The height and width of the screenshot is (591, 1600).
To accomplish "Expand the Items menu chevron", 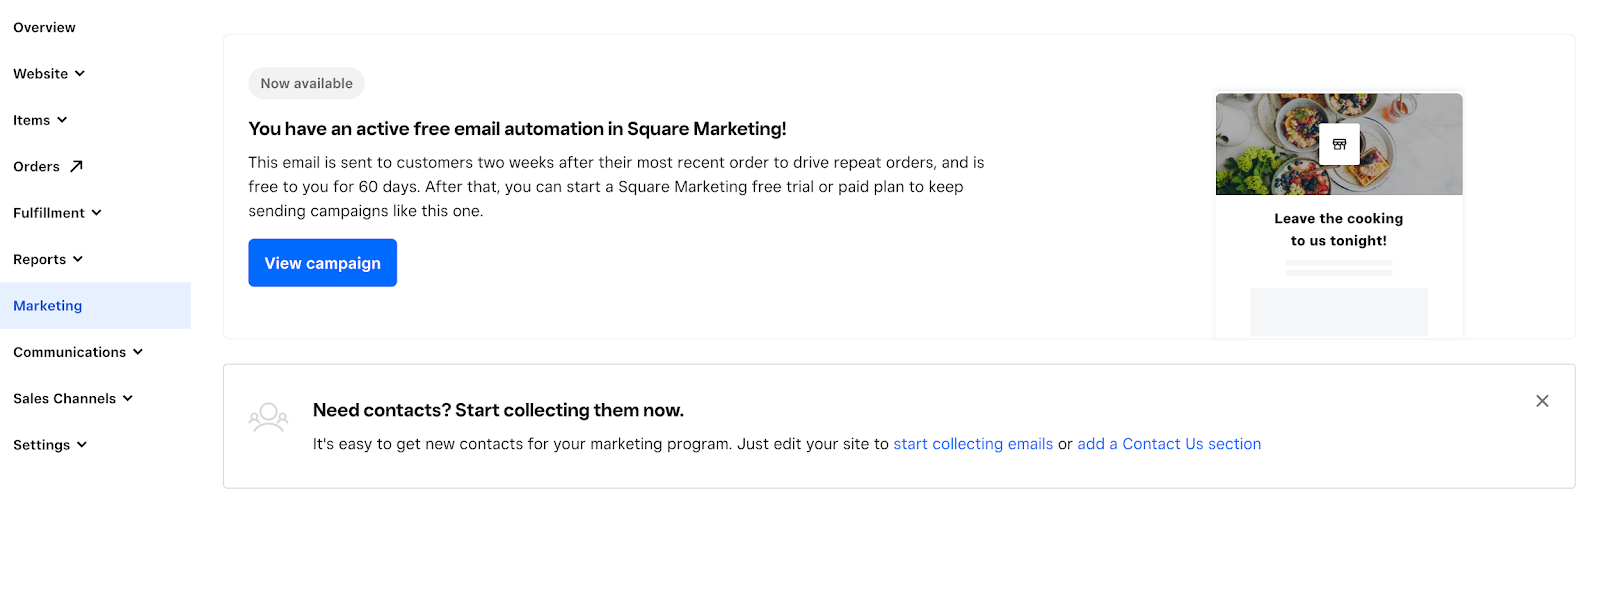I will coord(62,120).
